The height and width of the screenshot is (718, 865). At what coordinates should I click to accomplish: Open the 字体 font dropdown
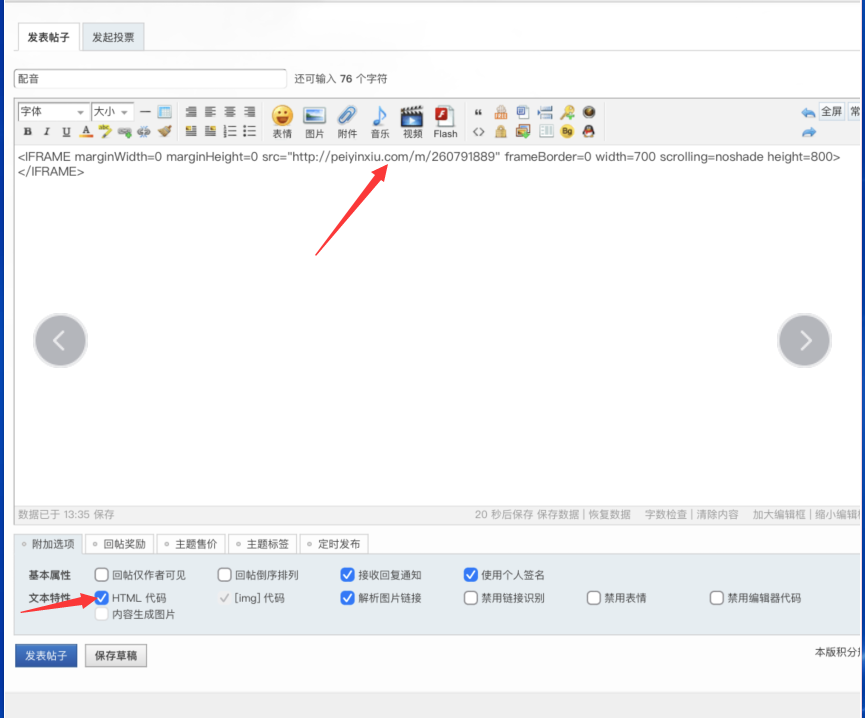coord(53,112)
